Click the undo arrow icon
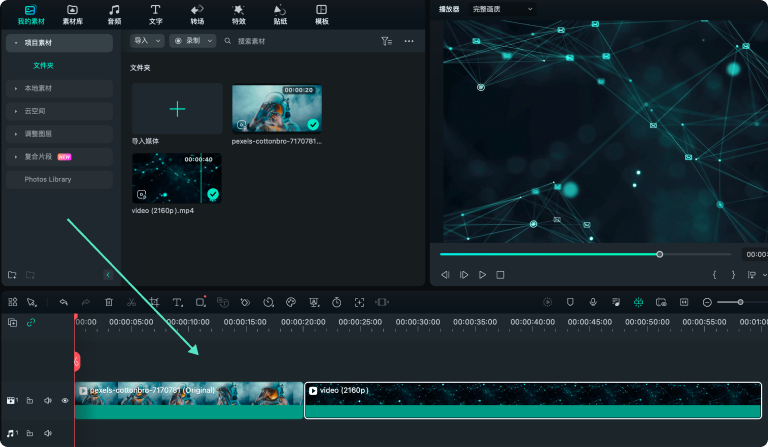768x447 pixels. point(64,302)
